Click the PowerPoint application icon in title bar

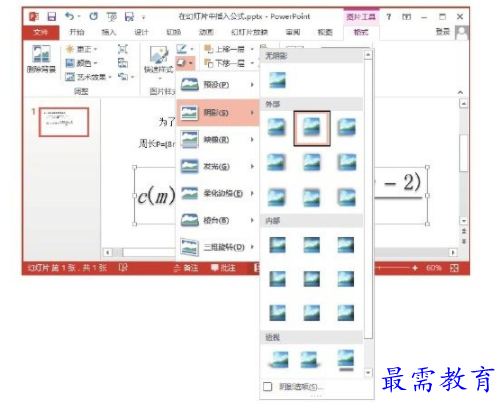point(34,16)
